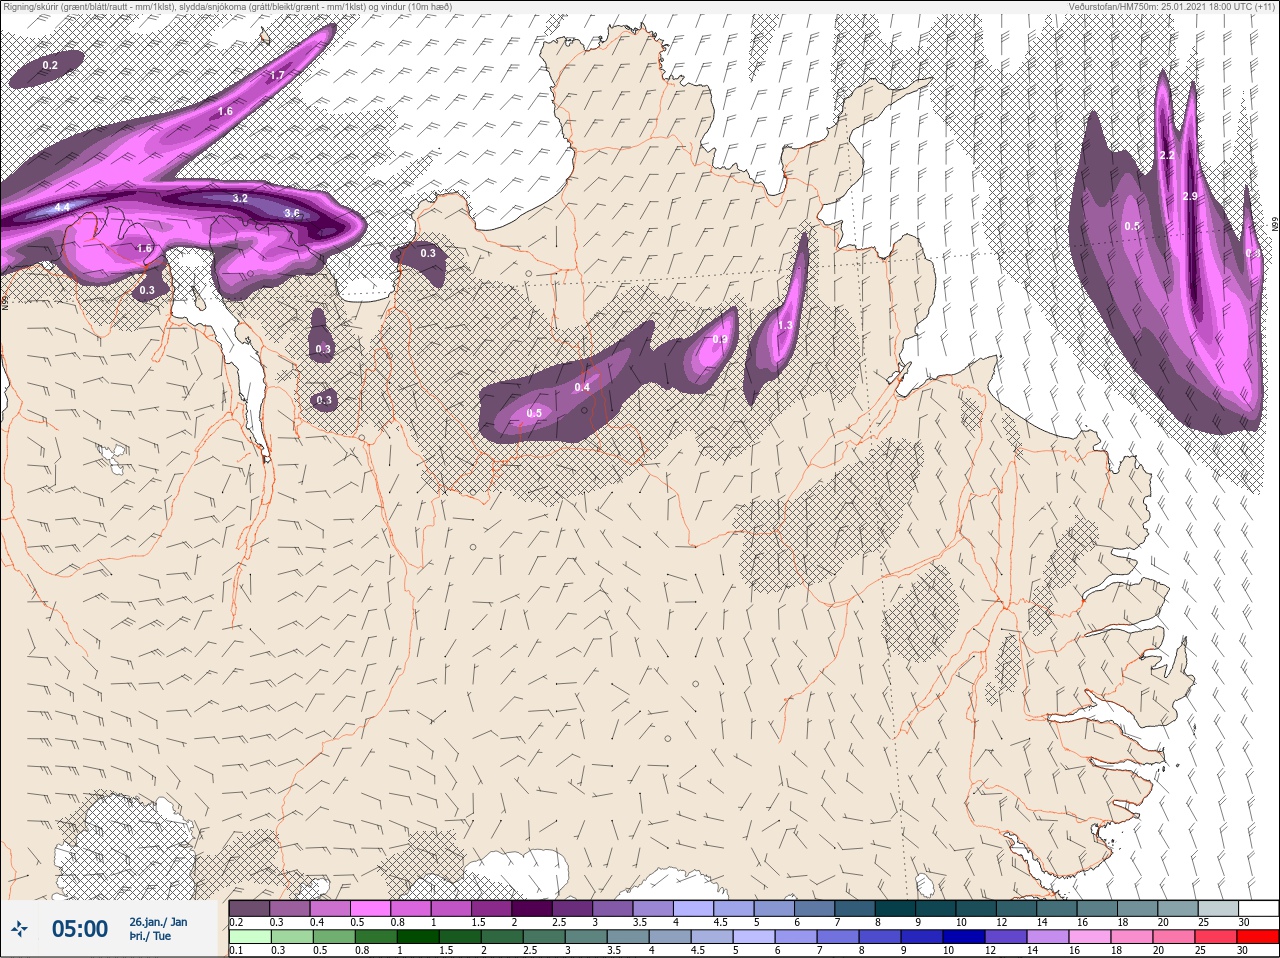Click the 0.2 value label on the map
This screenshot has height=958, width=1280.
[50, 65]
